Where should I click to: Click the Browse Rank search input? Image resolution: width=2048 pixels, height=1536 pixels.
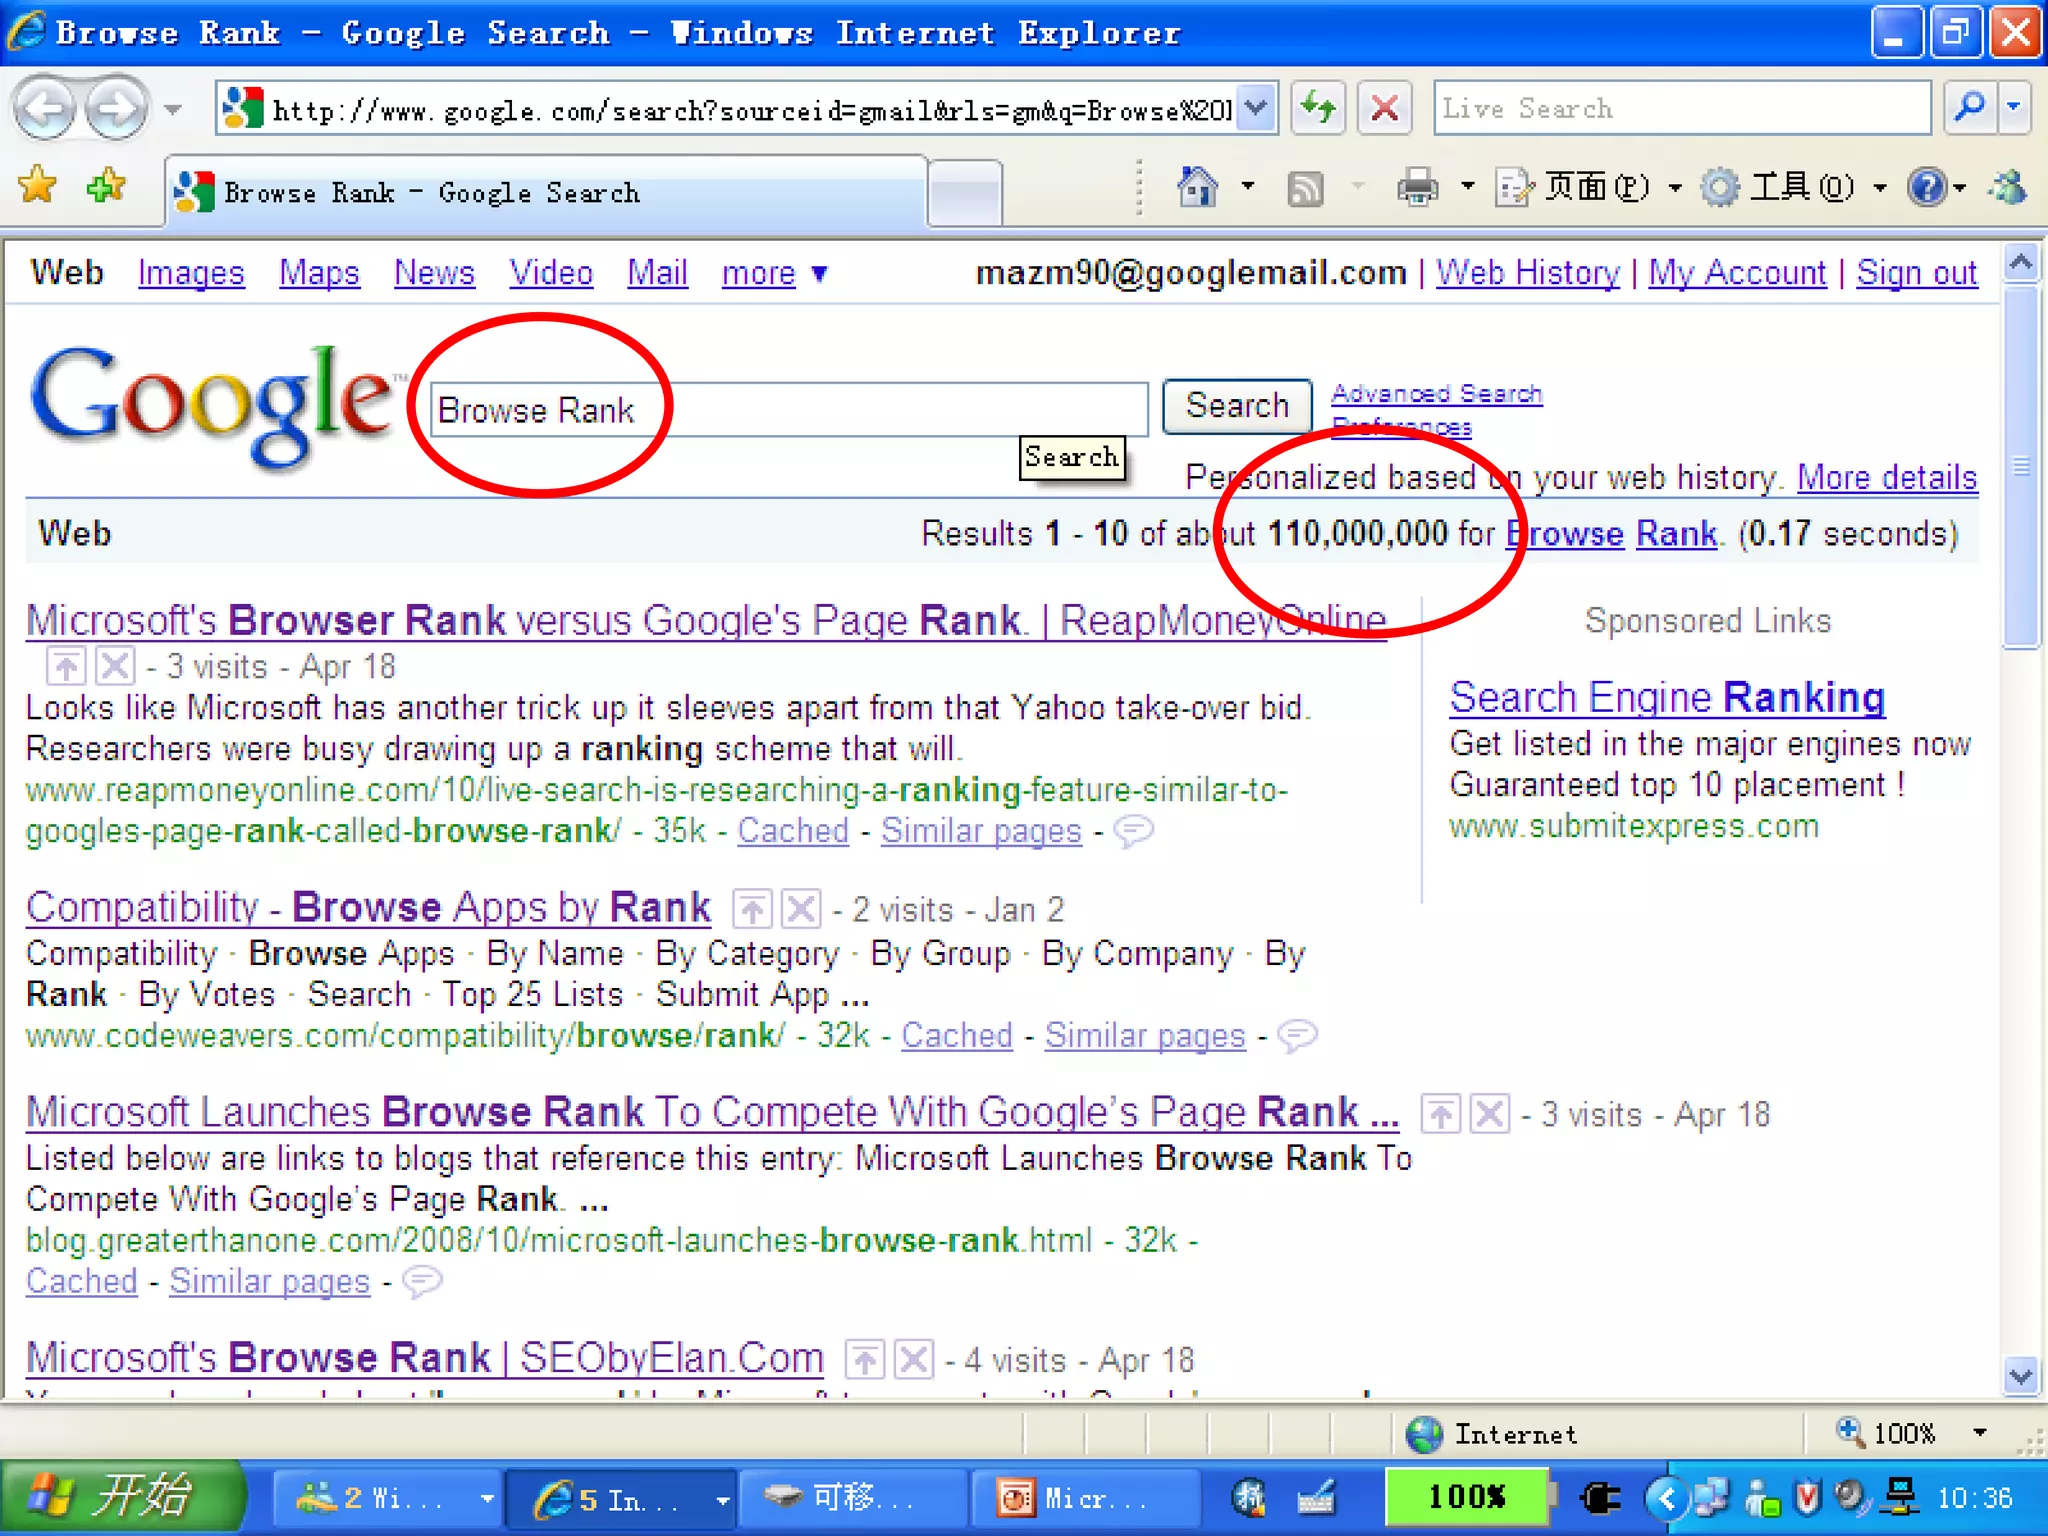788,410
